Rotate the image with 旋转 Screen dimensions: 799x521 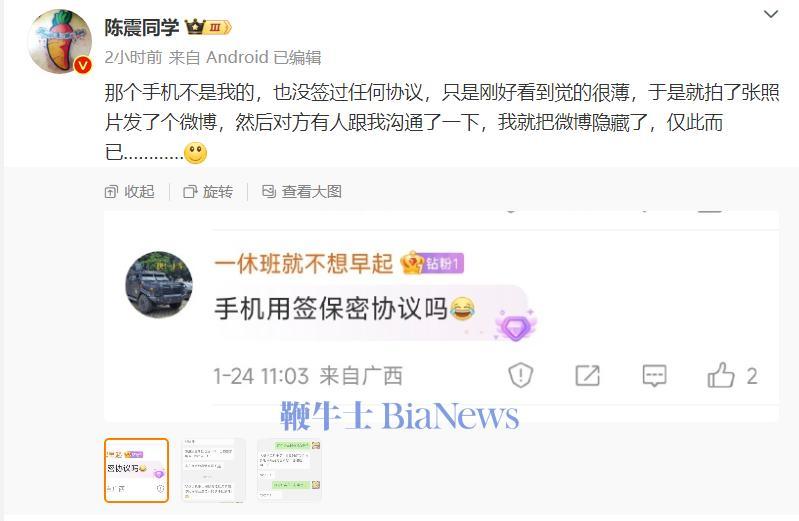coord(208,192)
